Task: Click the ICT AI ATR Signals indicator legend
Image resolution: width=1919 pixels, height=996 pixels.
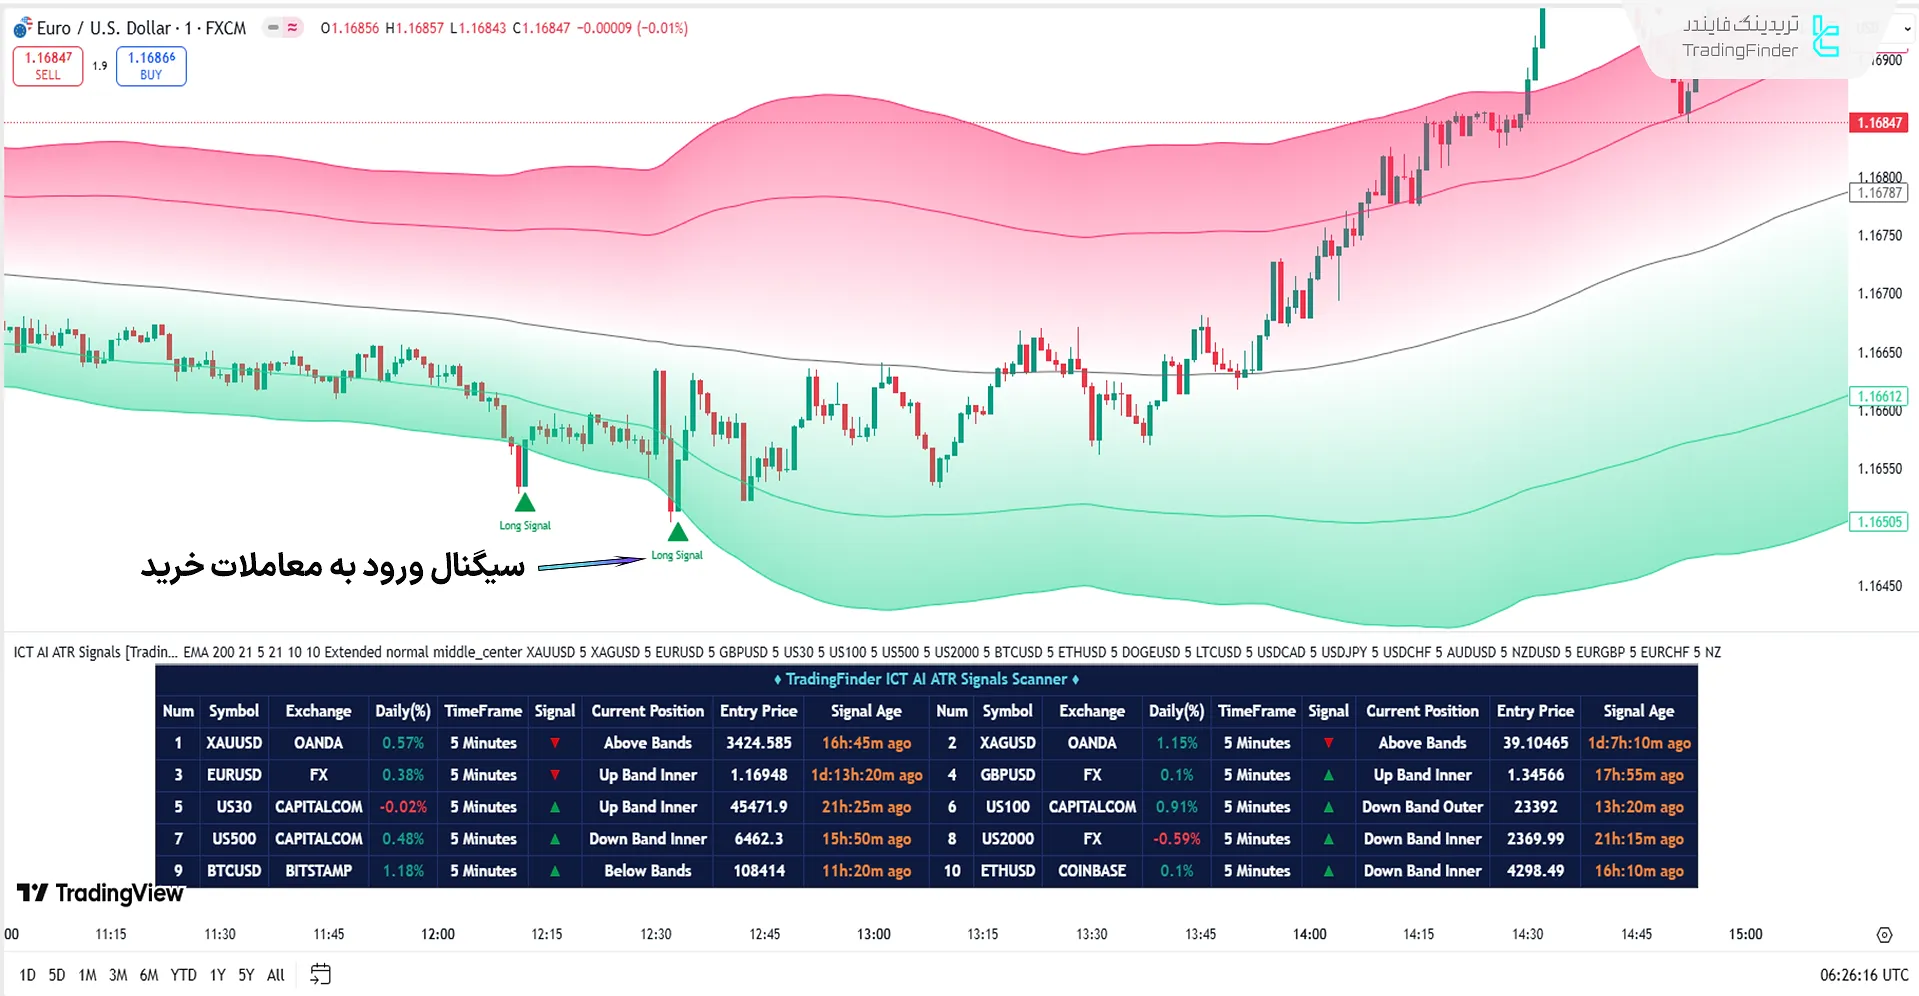Action: [67, 652]
